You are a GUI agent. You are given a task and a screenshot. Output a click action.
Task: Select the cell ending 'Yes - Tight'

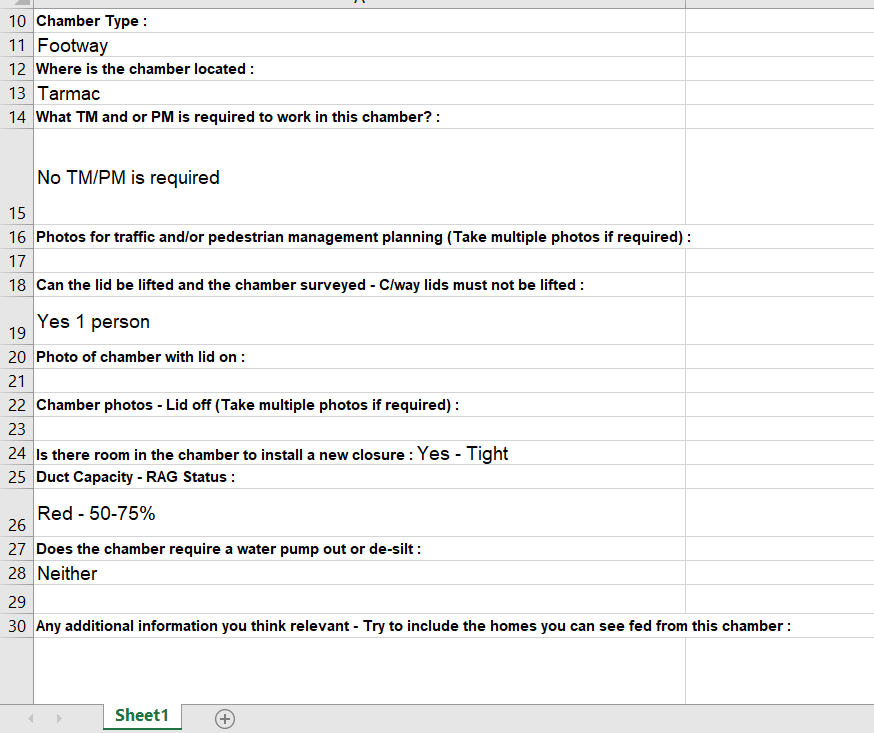pyautogui.click(x=360, y=453)
